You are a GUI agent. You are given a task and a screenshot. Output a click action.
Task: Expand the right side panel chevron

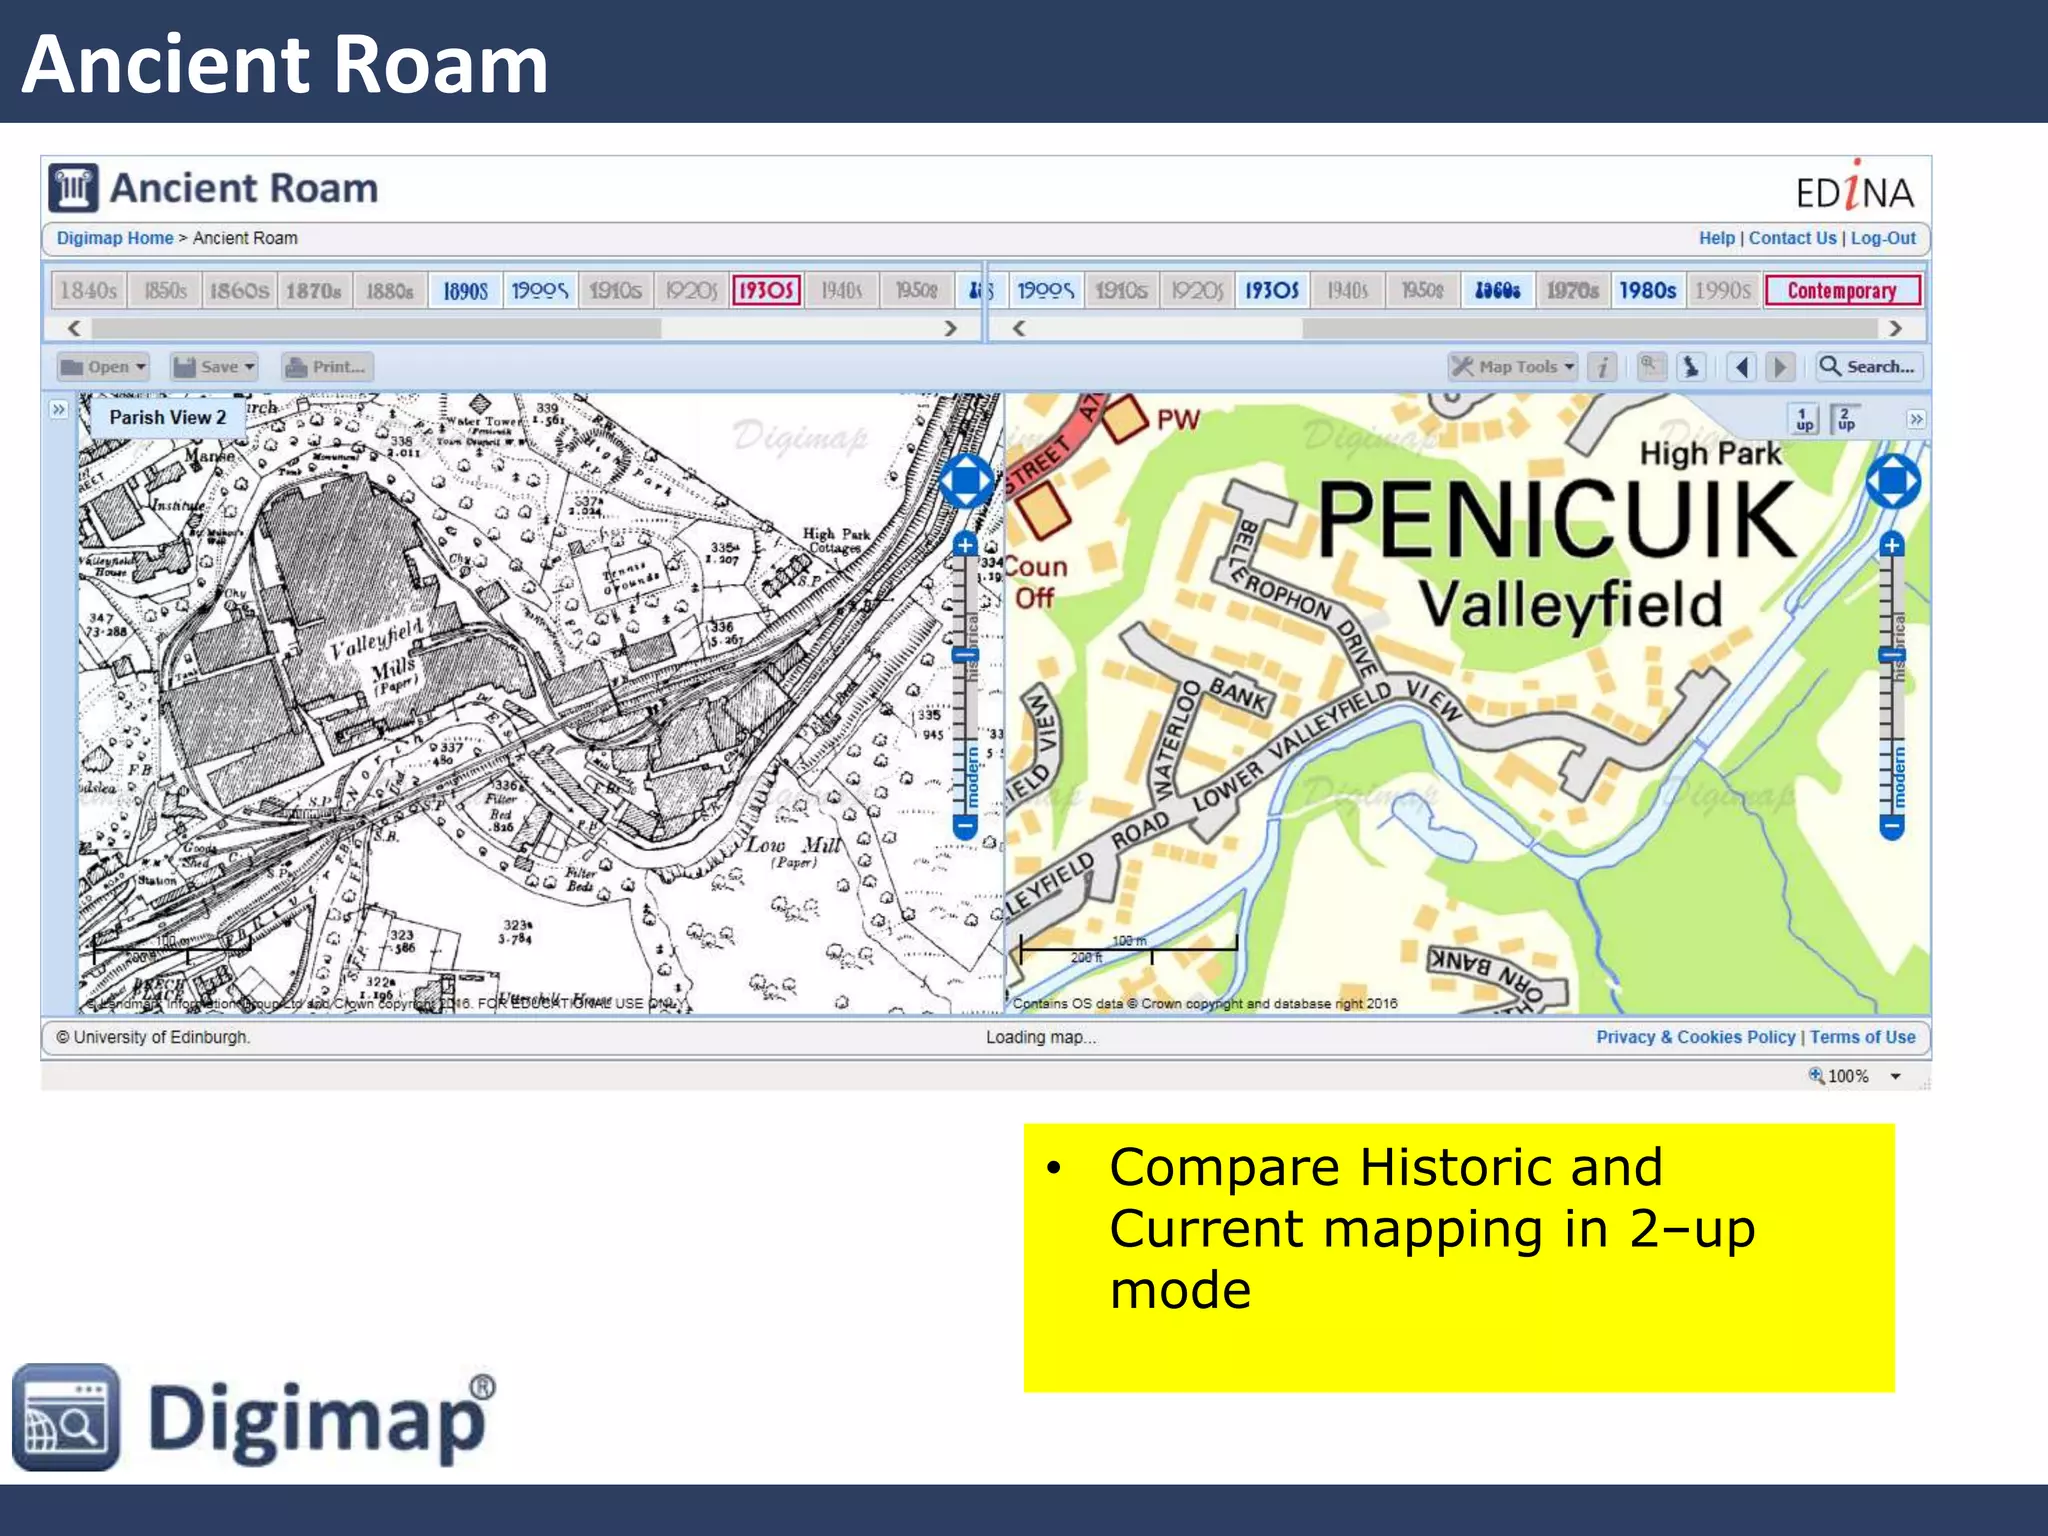(1915, 419)
